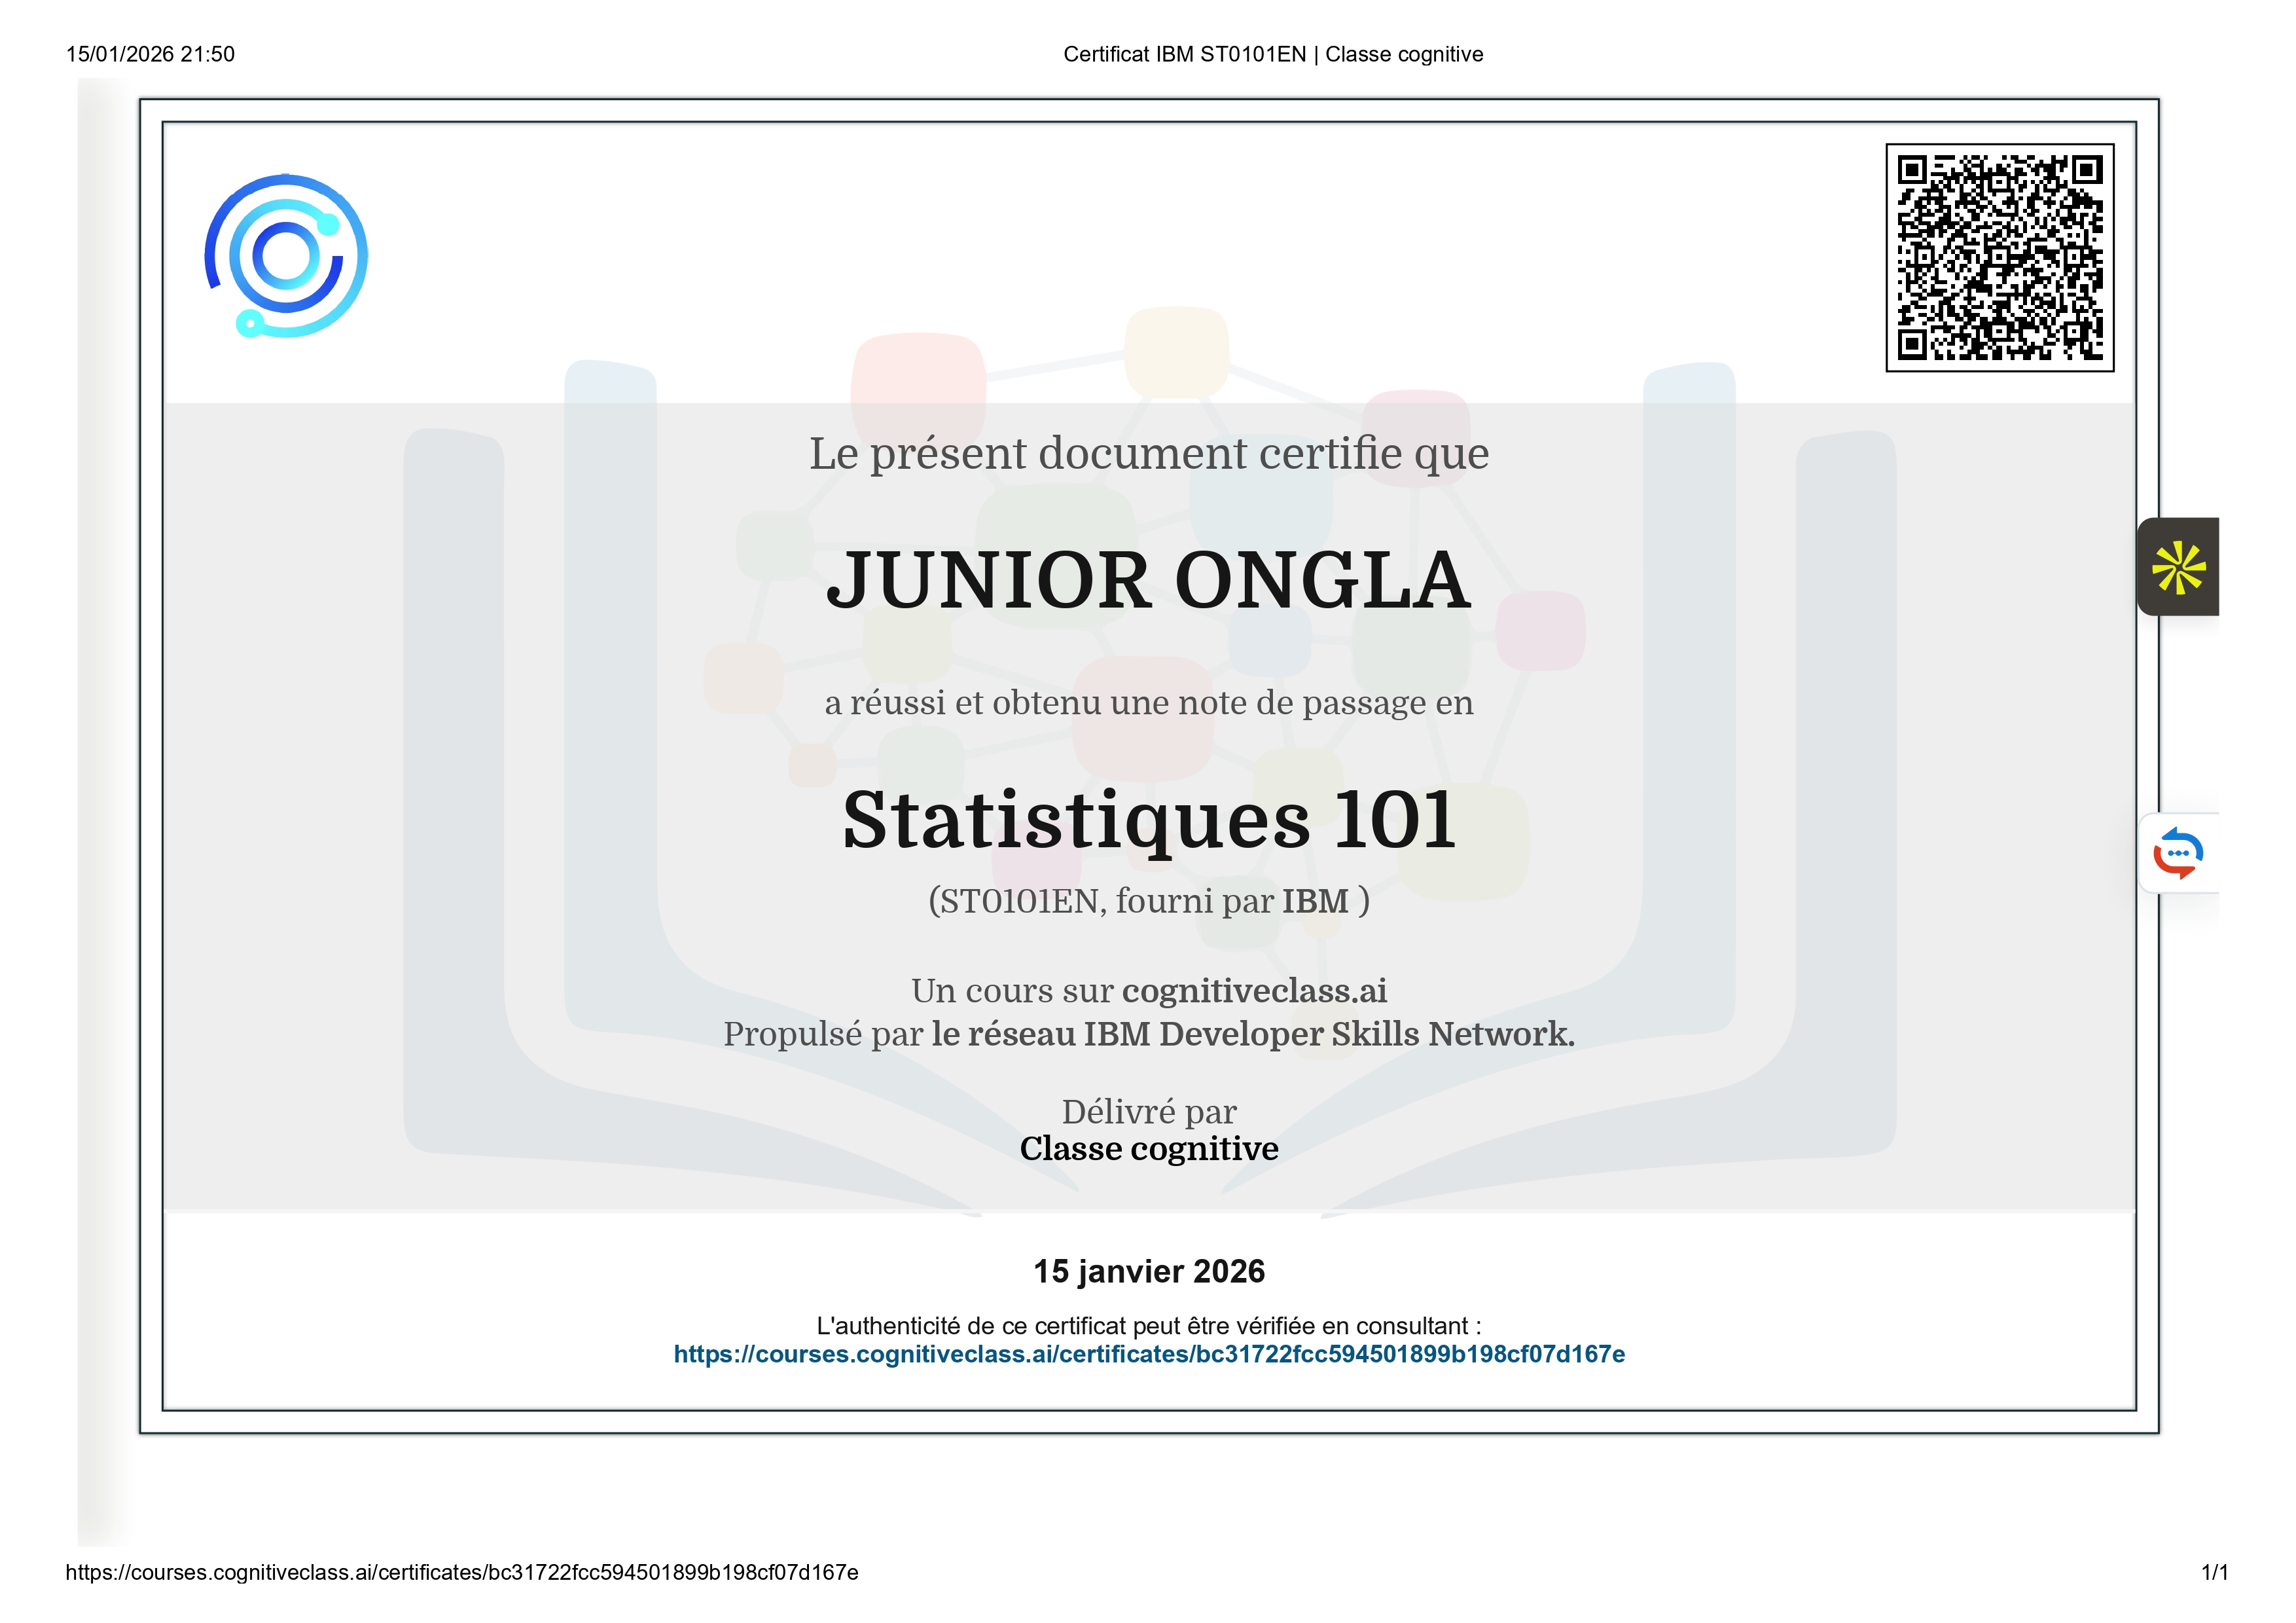Click the timestamp 15/01/2026 21:50
This screenshot has width=2296, height=1623.
[x=151, y=54]
